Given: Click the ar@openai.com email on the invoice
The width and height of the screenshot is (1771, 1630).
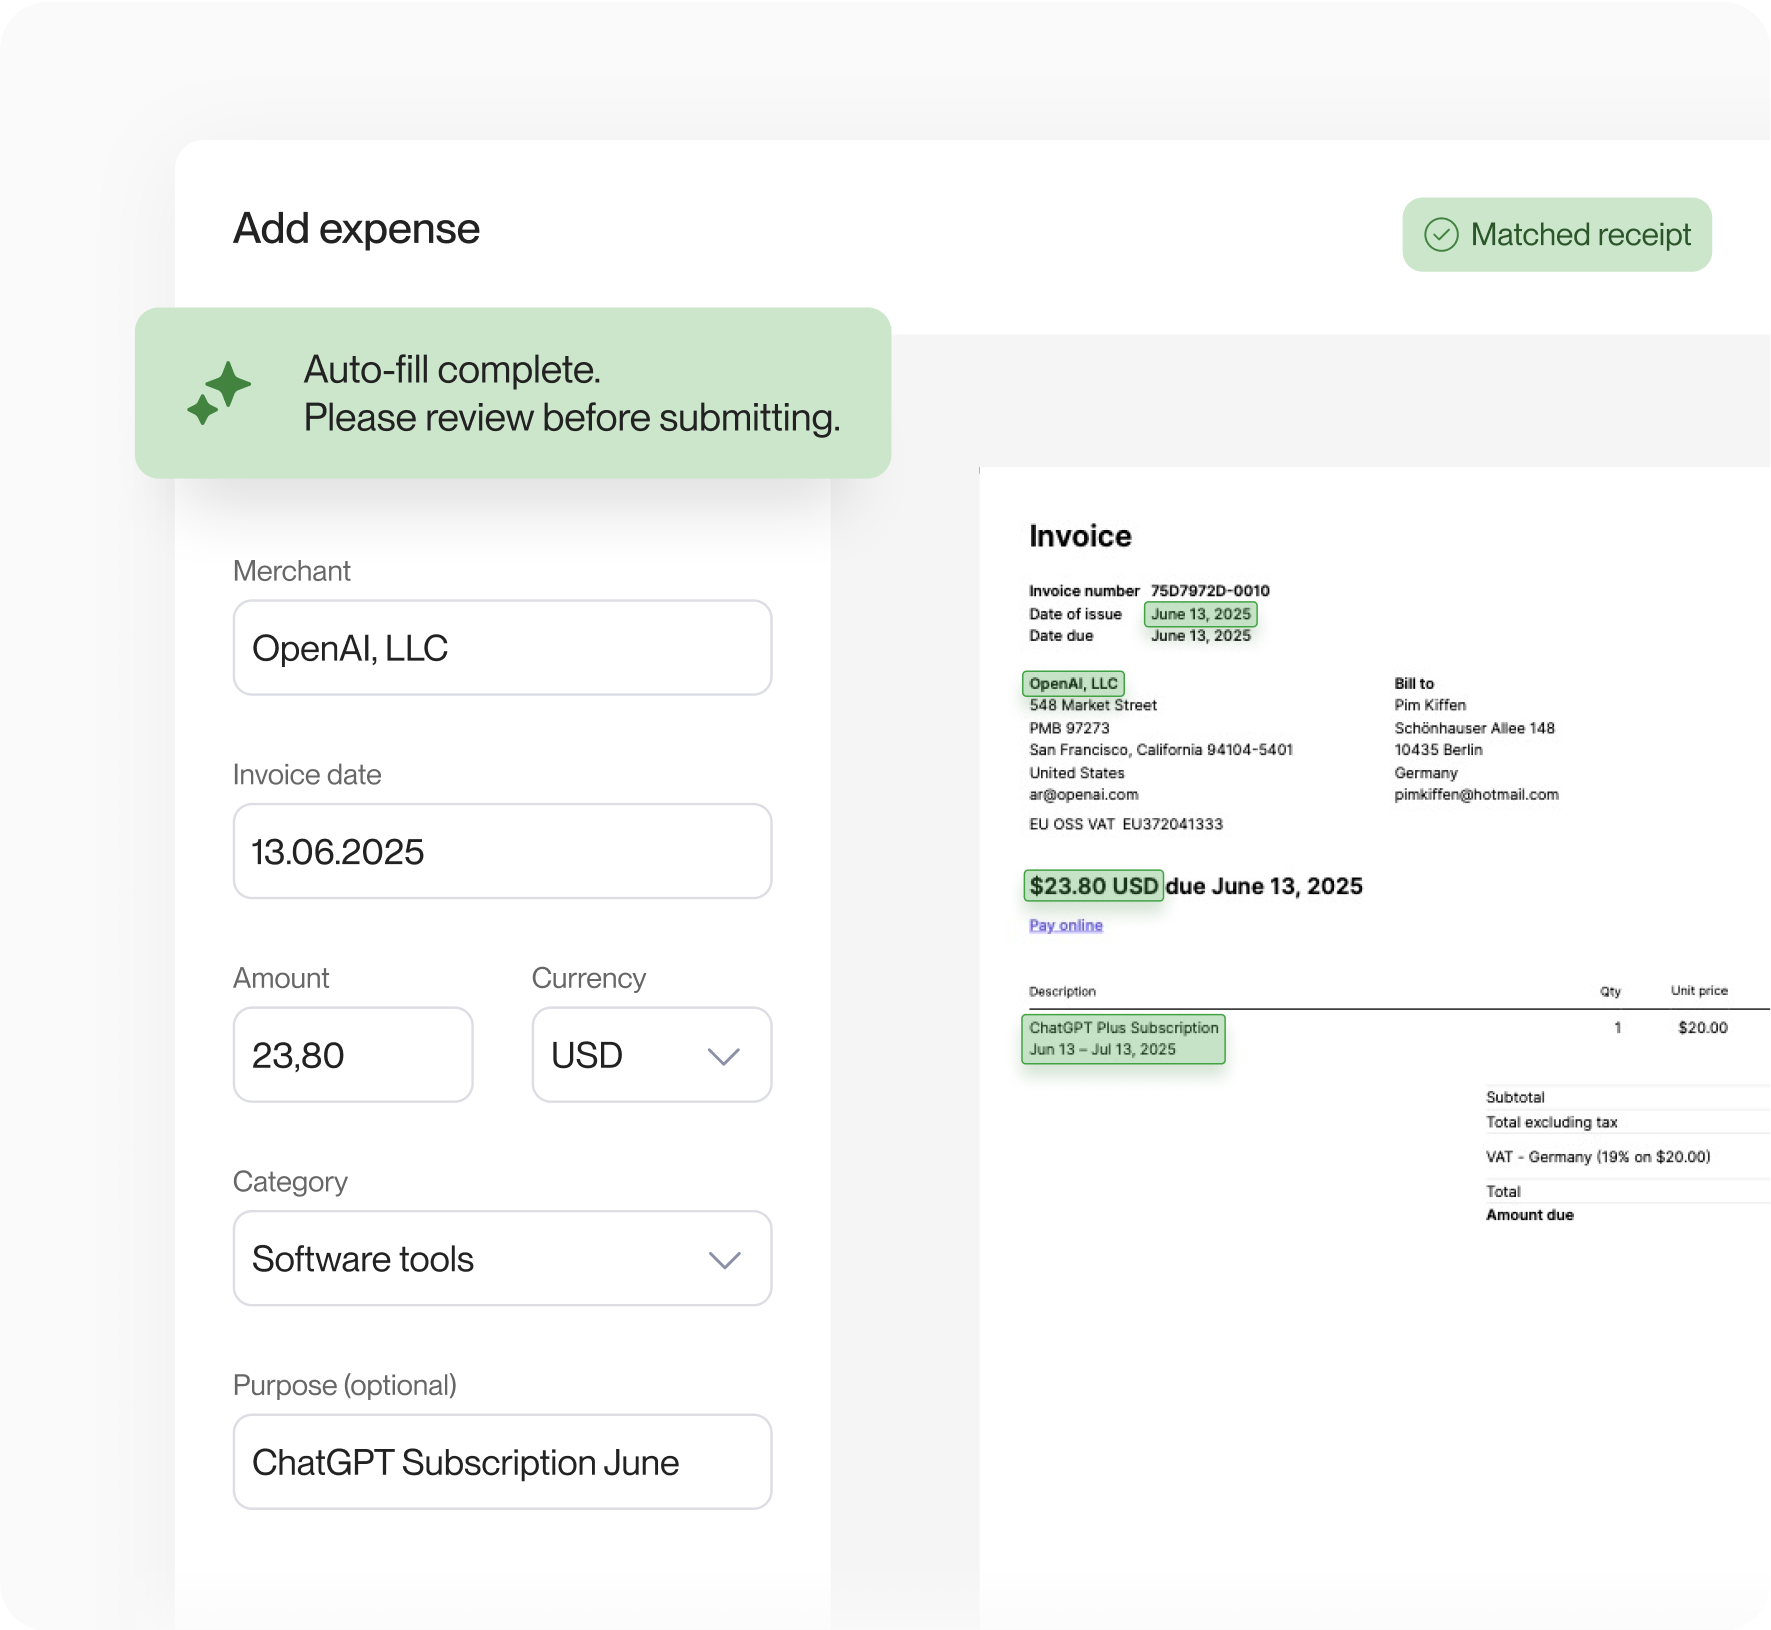Looking at the screenshot, I should 1084,795.
